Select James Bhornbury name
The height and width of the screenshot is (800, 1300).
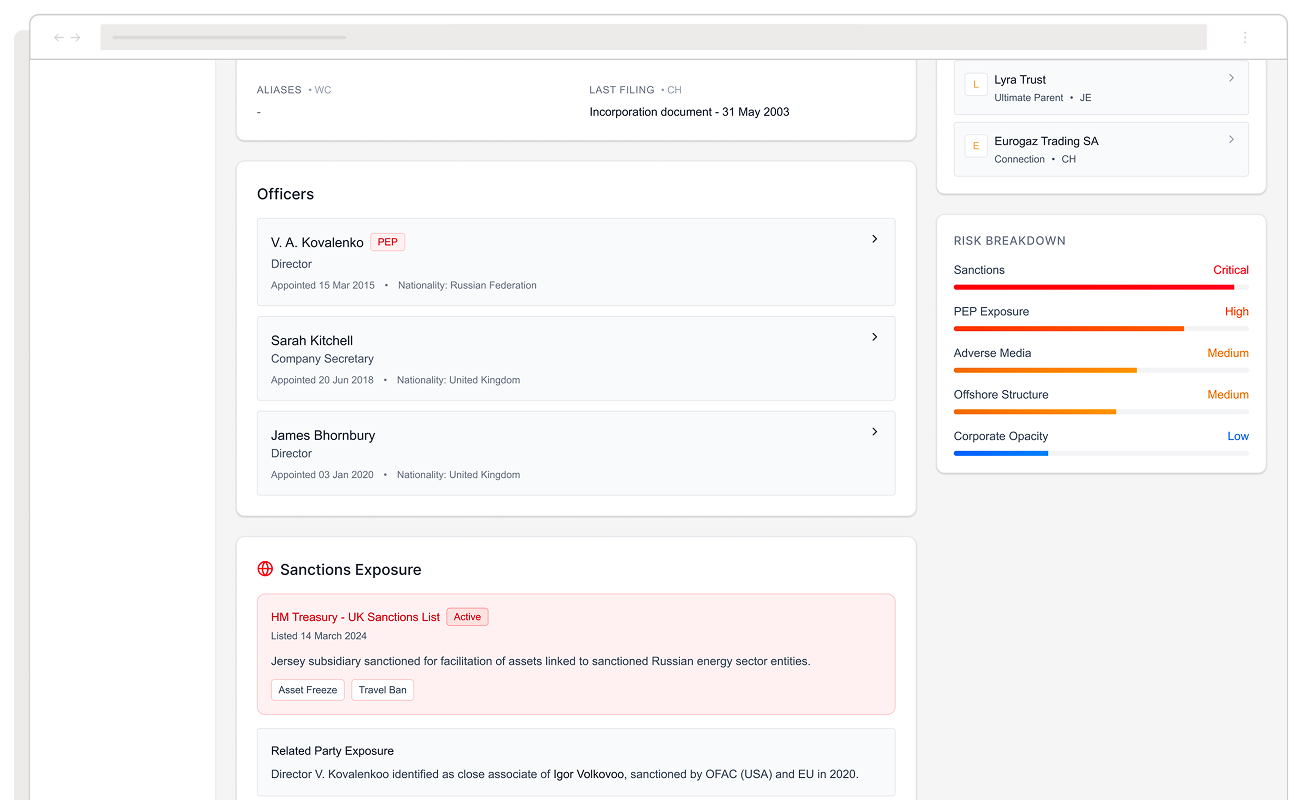(323, 436)
